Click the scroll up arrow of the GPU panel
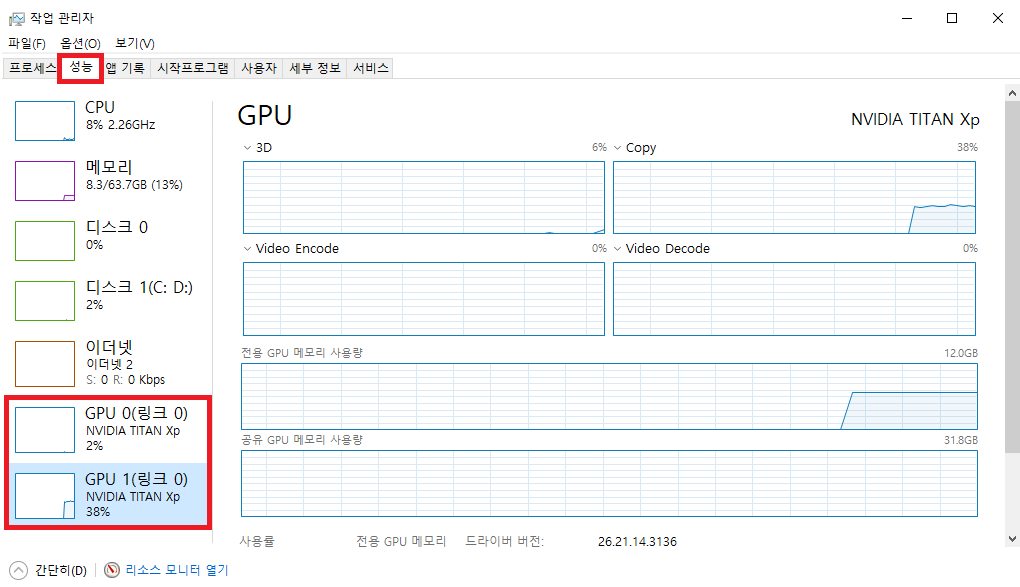Screen dimensions: 1020x587 click(x=1012, y=93)
